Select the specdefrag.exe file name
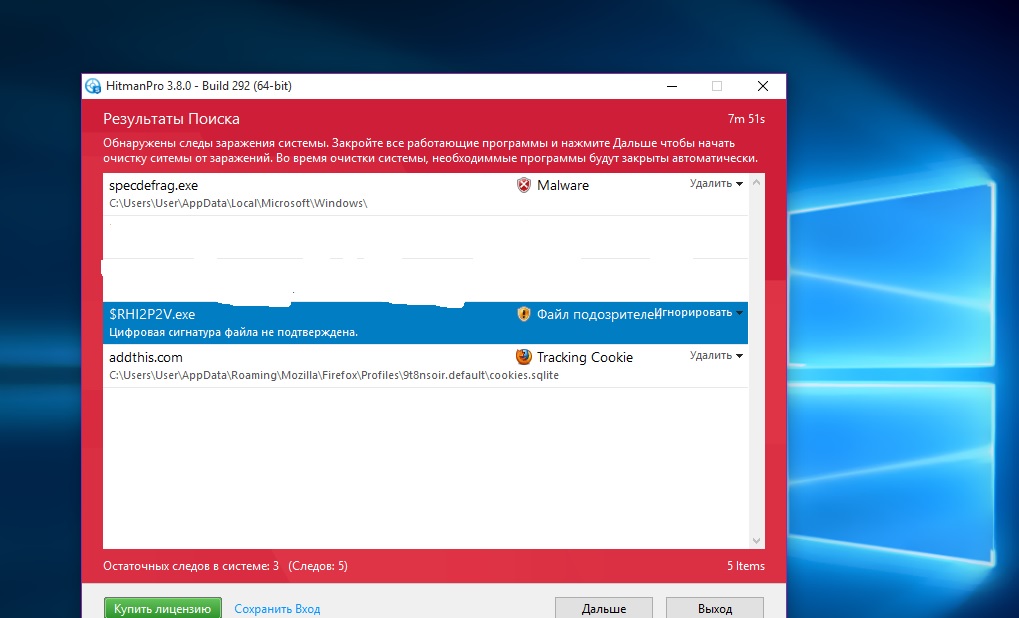Image resolution: width=1019 pixels, height=618 pixels. click(x=153, y=185)
